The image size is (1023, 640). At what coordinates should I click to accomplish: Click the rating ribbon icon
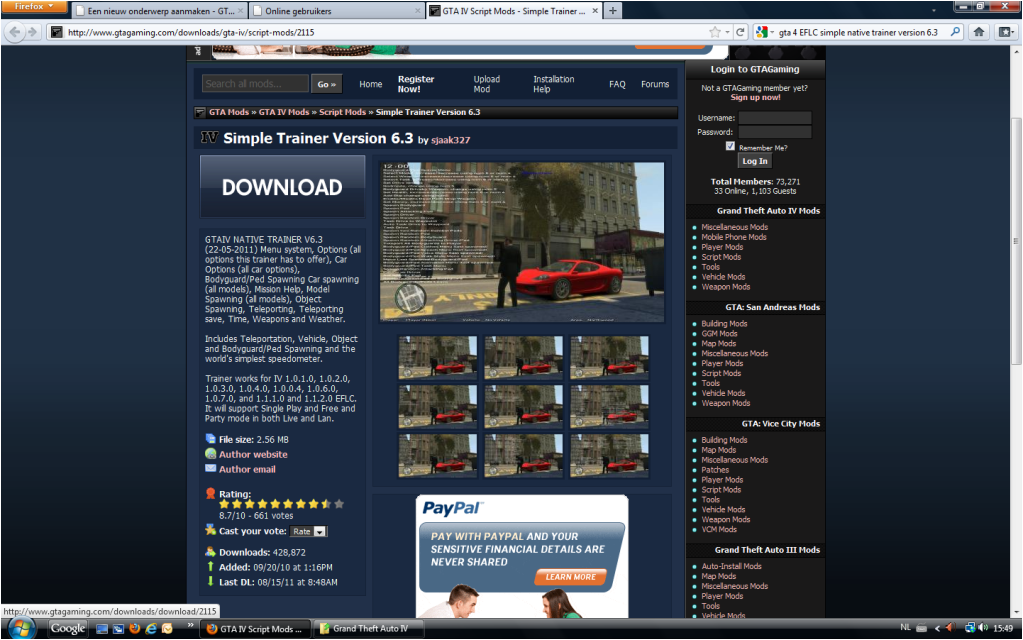tap(210, 494)
